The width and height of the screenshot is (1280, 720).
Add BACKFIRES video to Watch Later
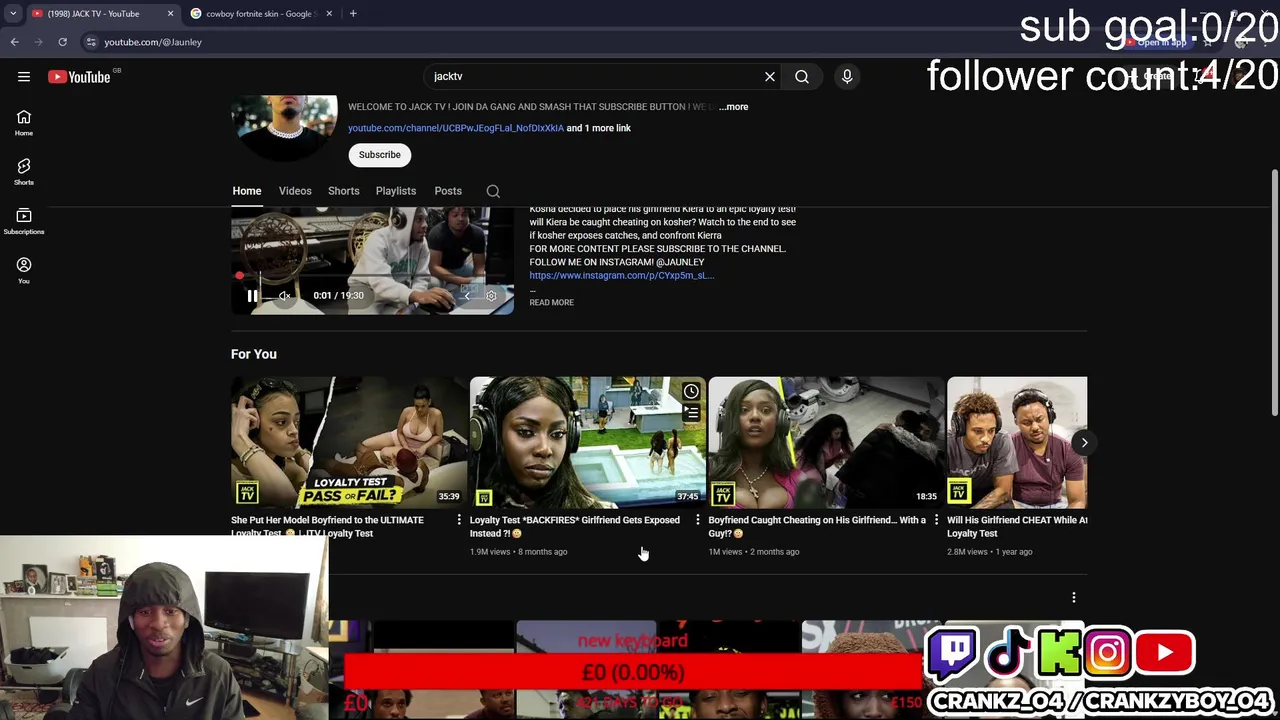click(691, 391)
